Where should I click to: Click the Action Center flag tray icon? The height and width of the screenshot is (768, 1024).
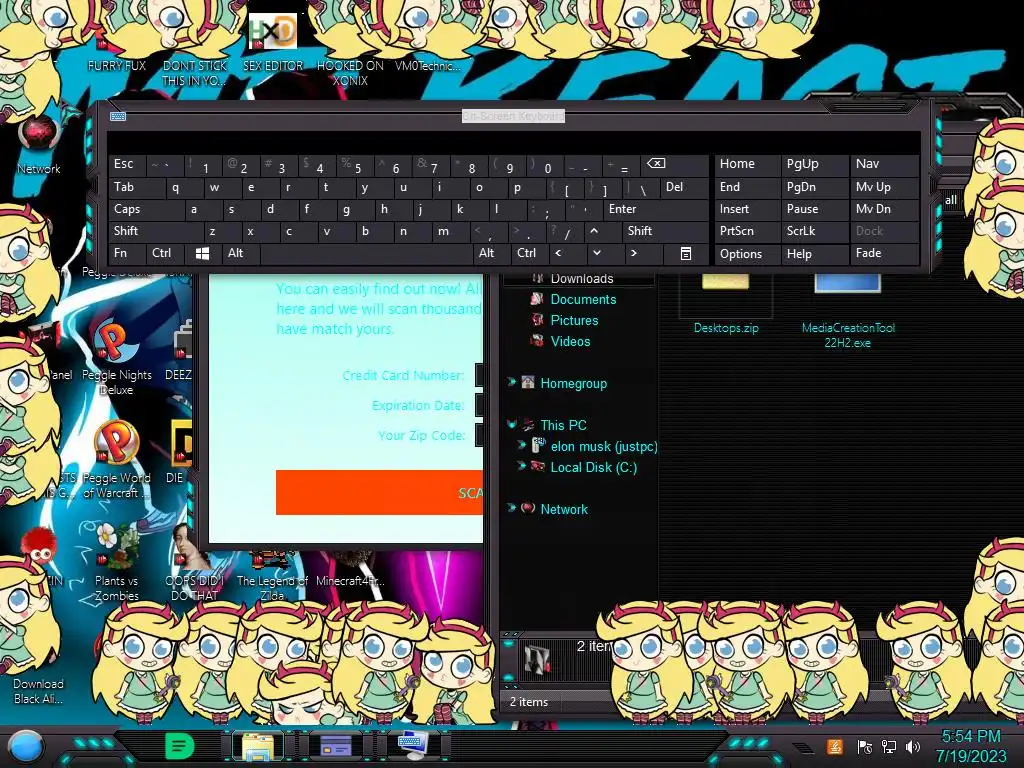pyautogui.click(x=865, y=746)
